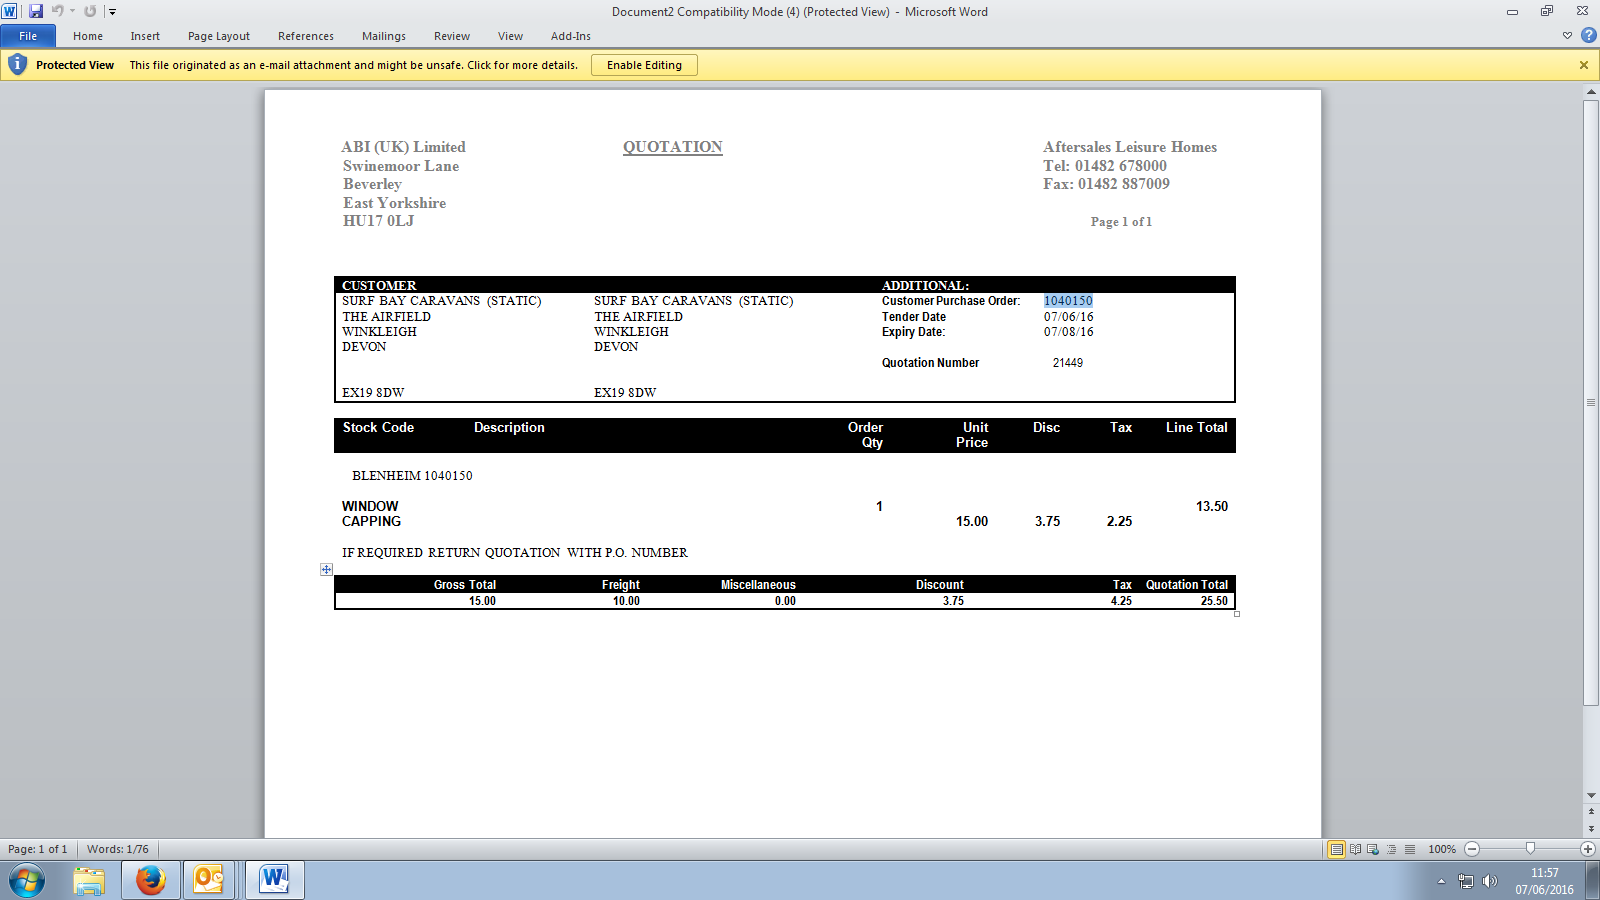Click the 100% zoom level button
The height and width of the screenshot is (900, 1600).
click(x=1442, y=849)
